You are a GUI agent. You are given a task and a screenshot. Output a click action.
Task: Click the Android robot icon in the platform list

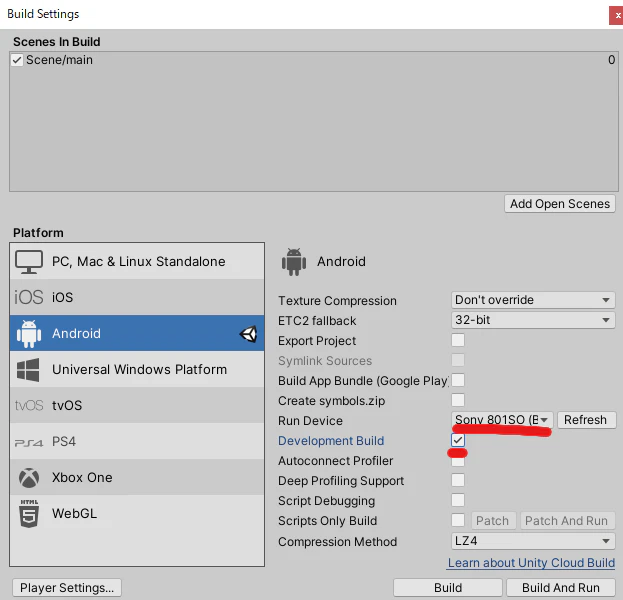(x=29, y=333)
